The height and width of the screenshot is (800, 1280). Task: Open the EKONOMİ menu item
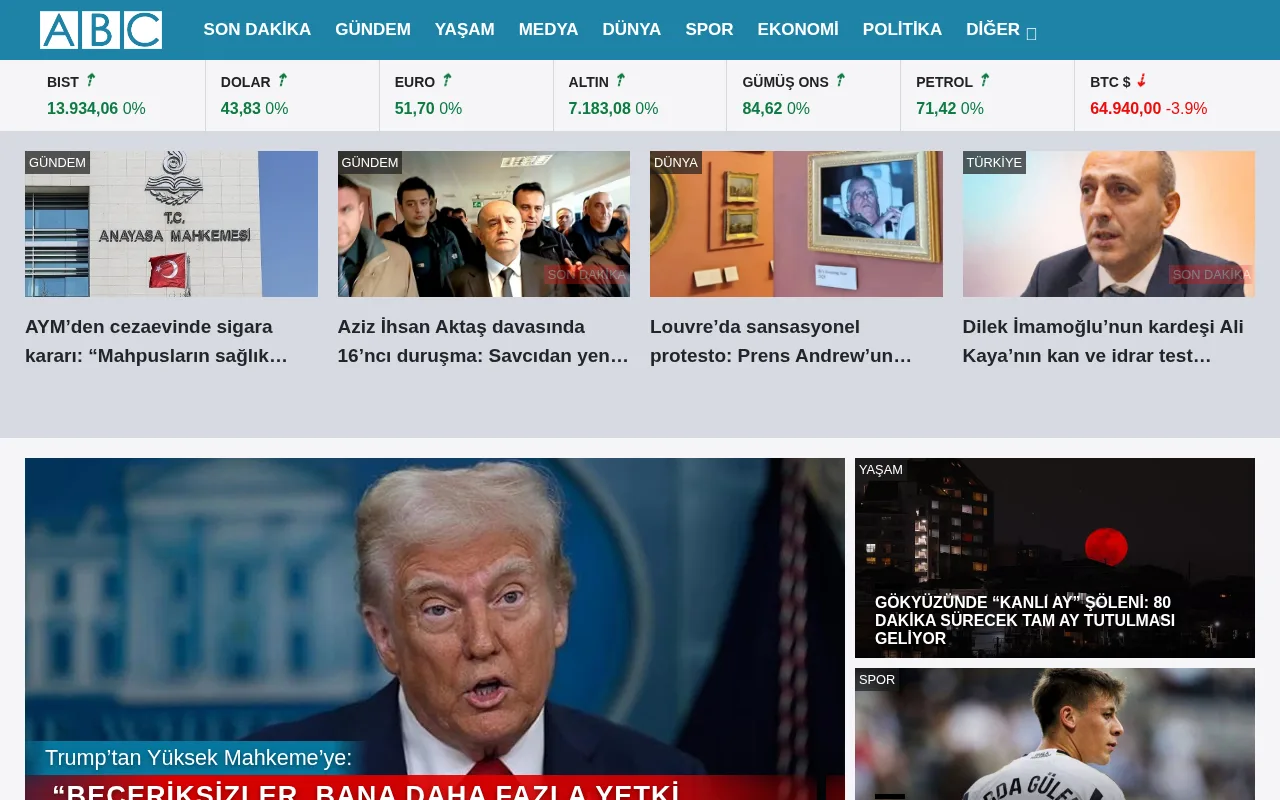pyautogui.click(x=798, y=29)
